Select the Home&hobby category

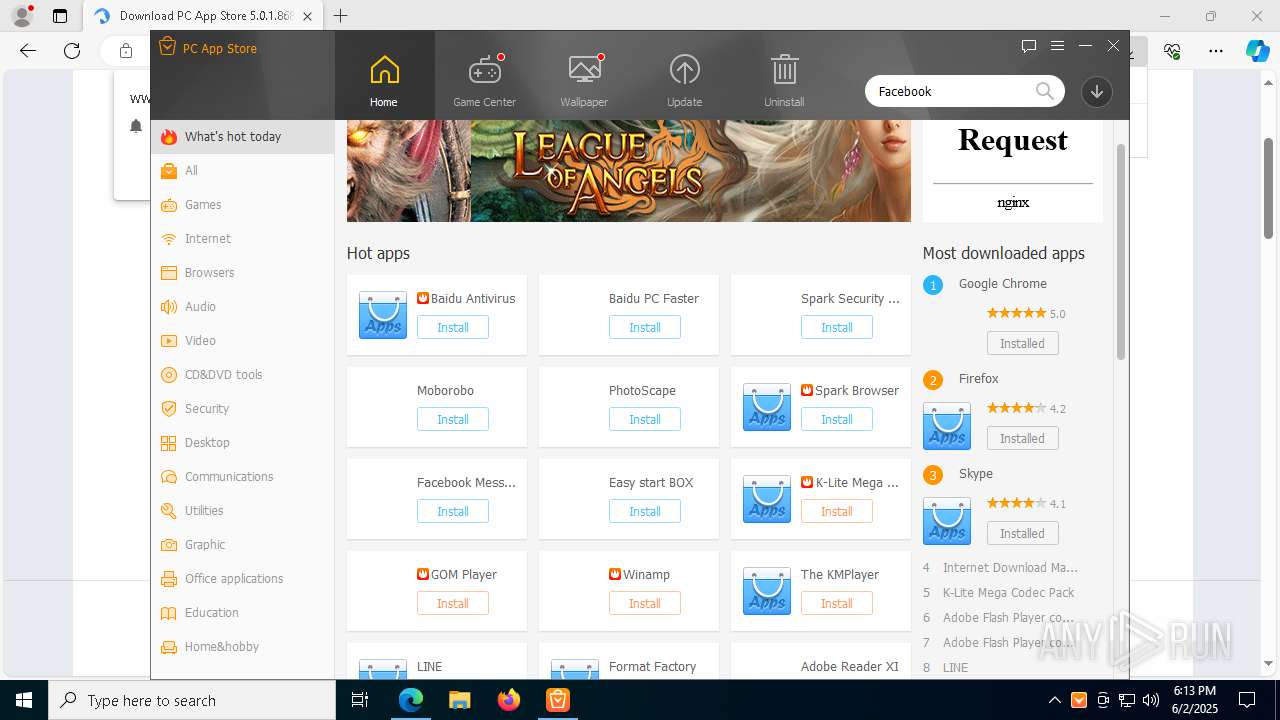[242, 647]
